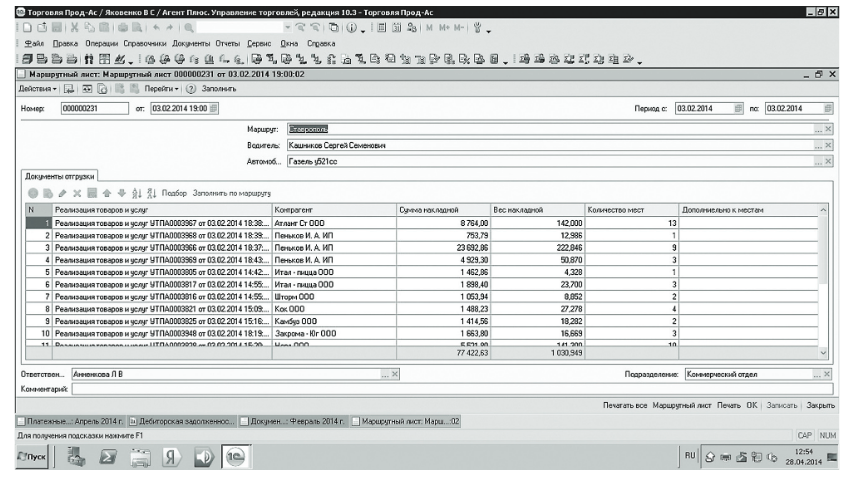Open the Отчеты menu
This screenshot has width=859, height=478.
[228, 44]
